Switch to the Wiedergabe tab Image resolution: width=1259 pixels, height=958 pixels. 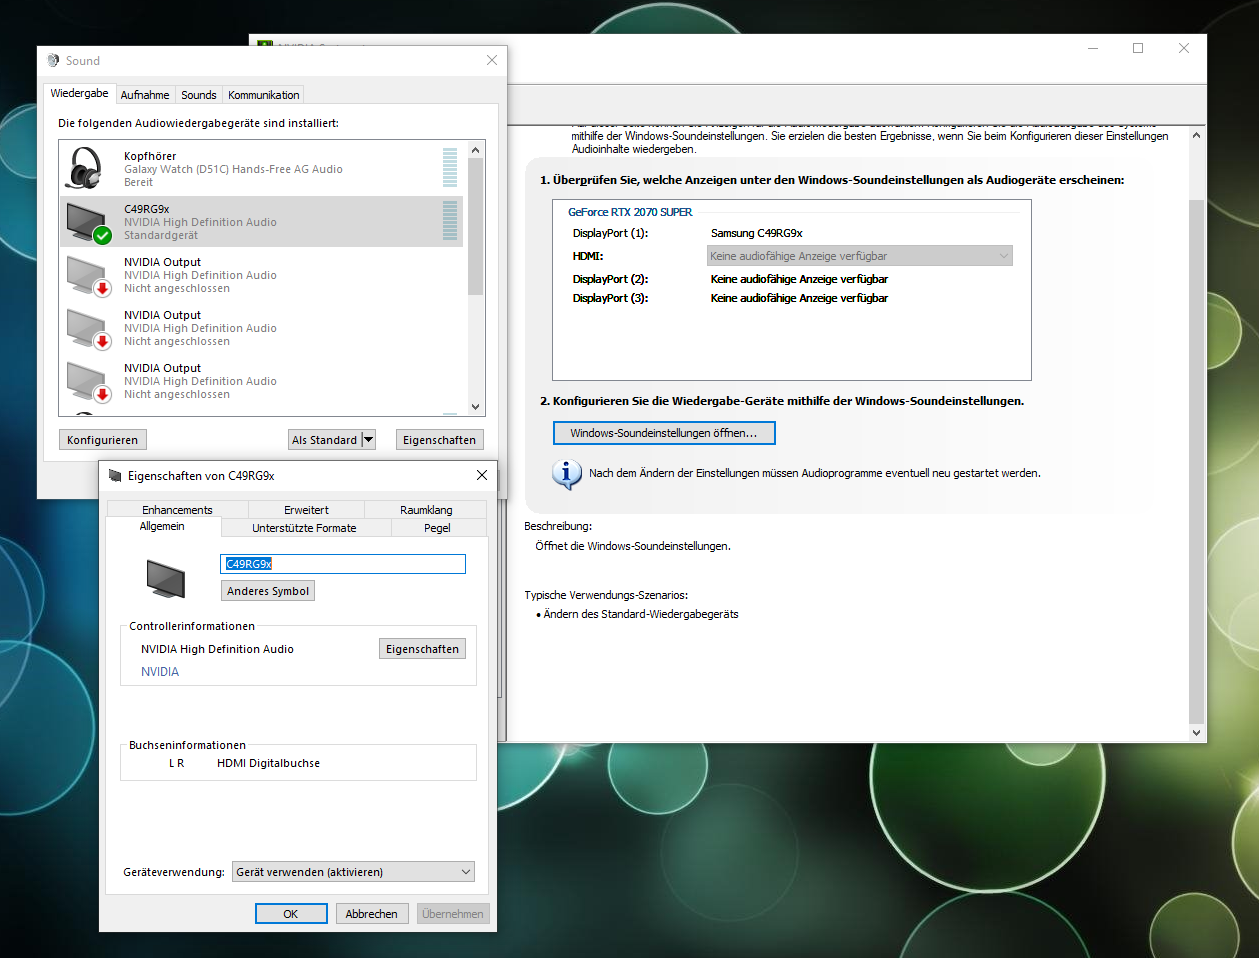(79, 93)
